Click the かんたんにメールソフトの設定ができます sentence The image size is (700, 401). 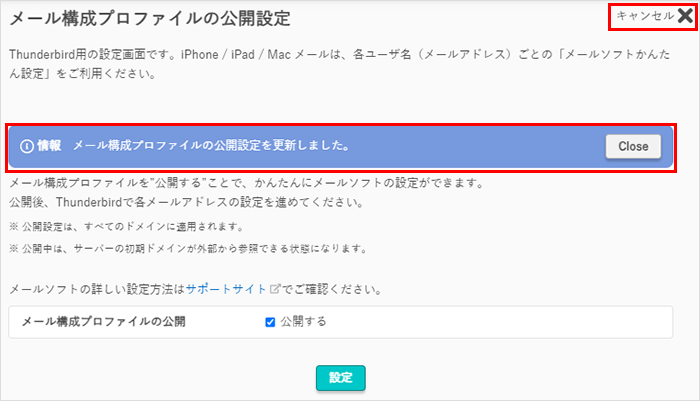coord(246,184)
